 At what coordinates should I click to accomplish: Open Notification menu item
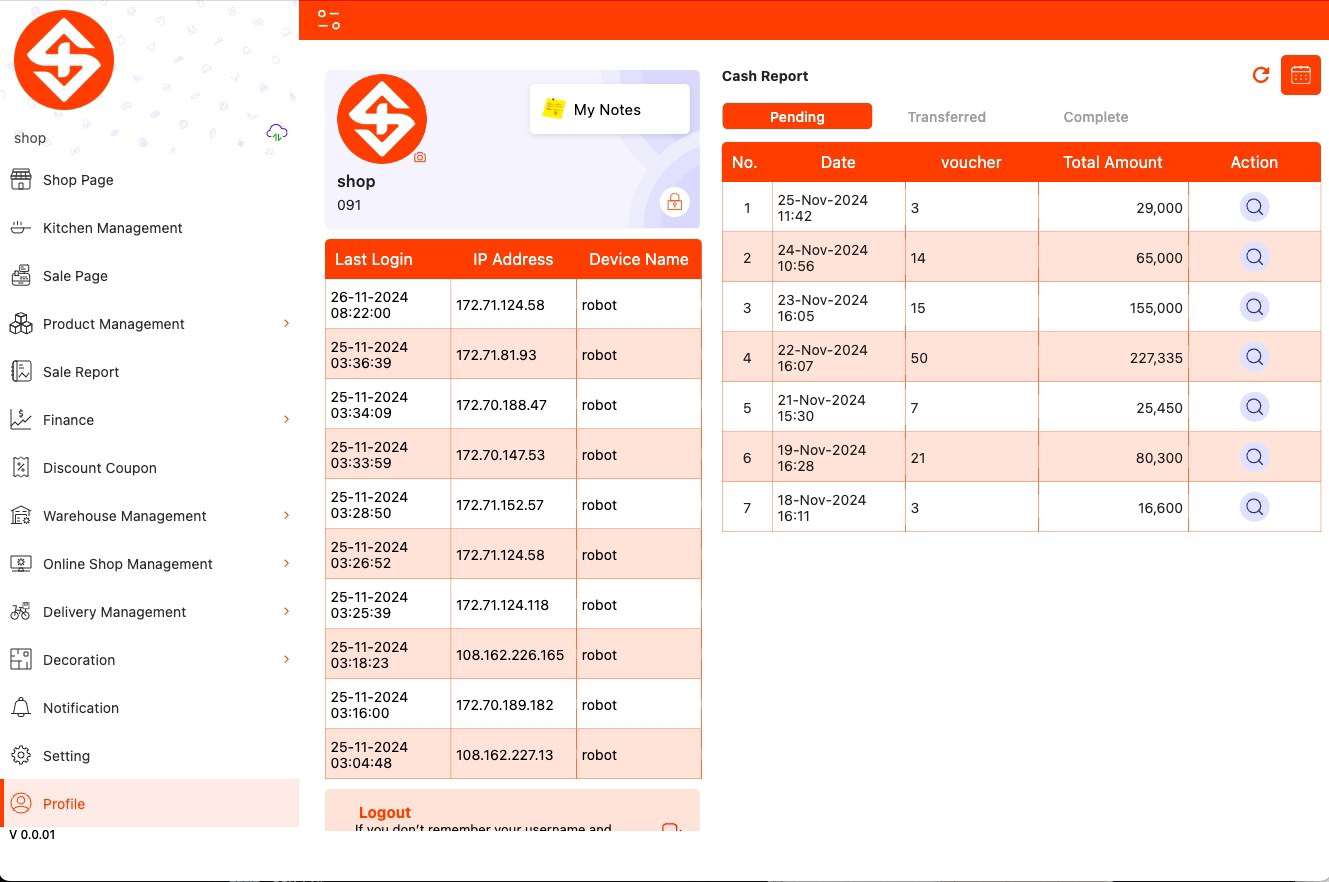[x=150, y=708]
